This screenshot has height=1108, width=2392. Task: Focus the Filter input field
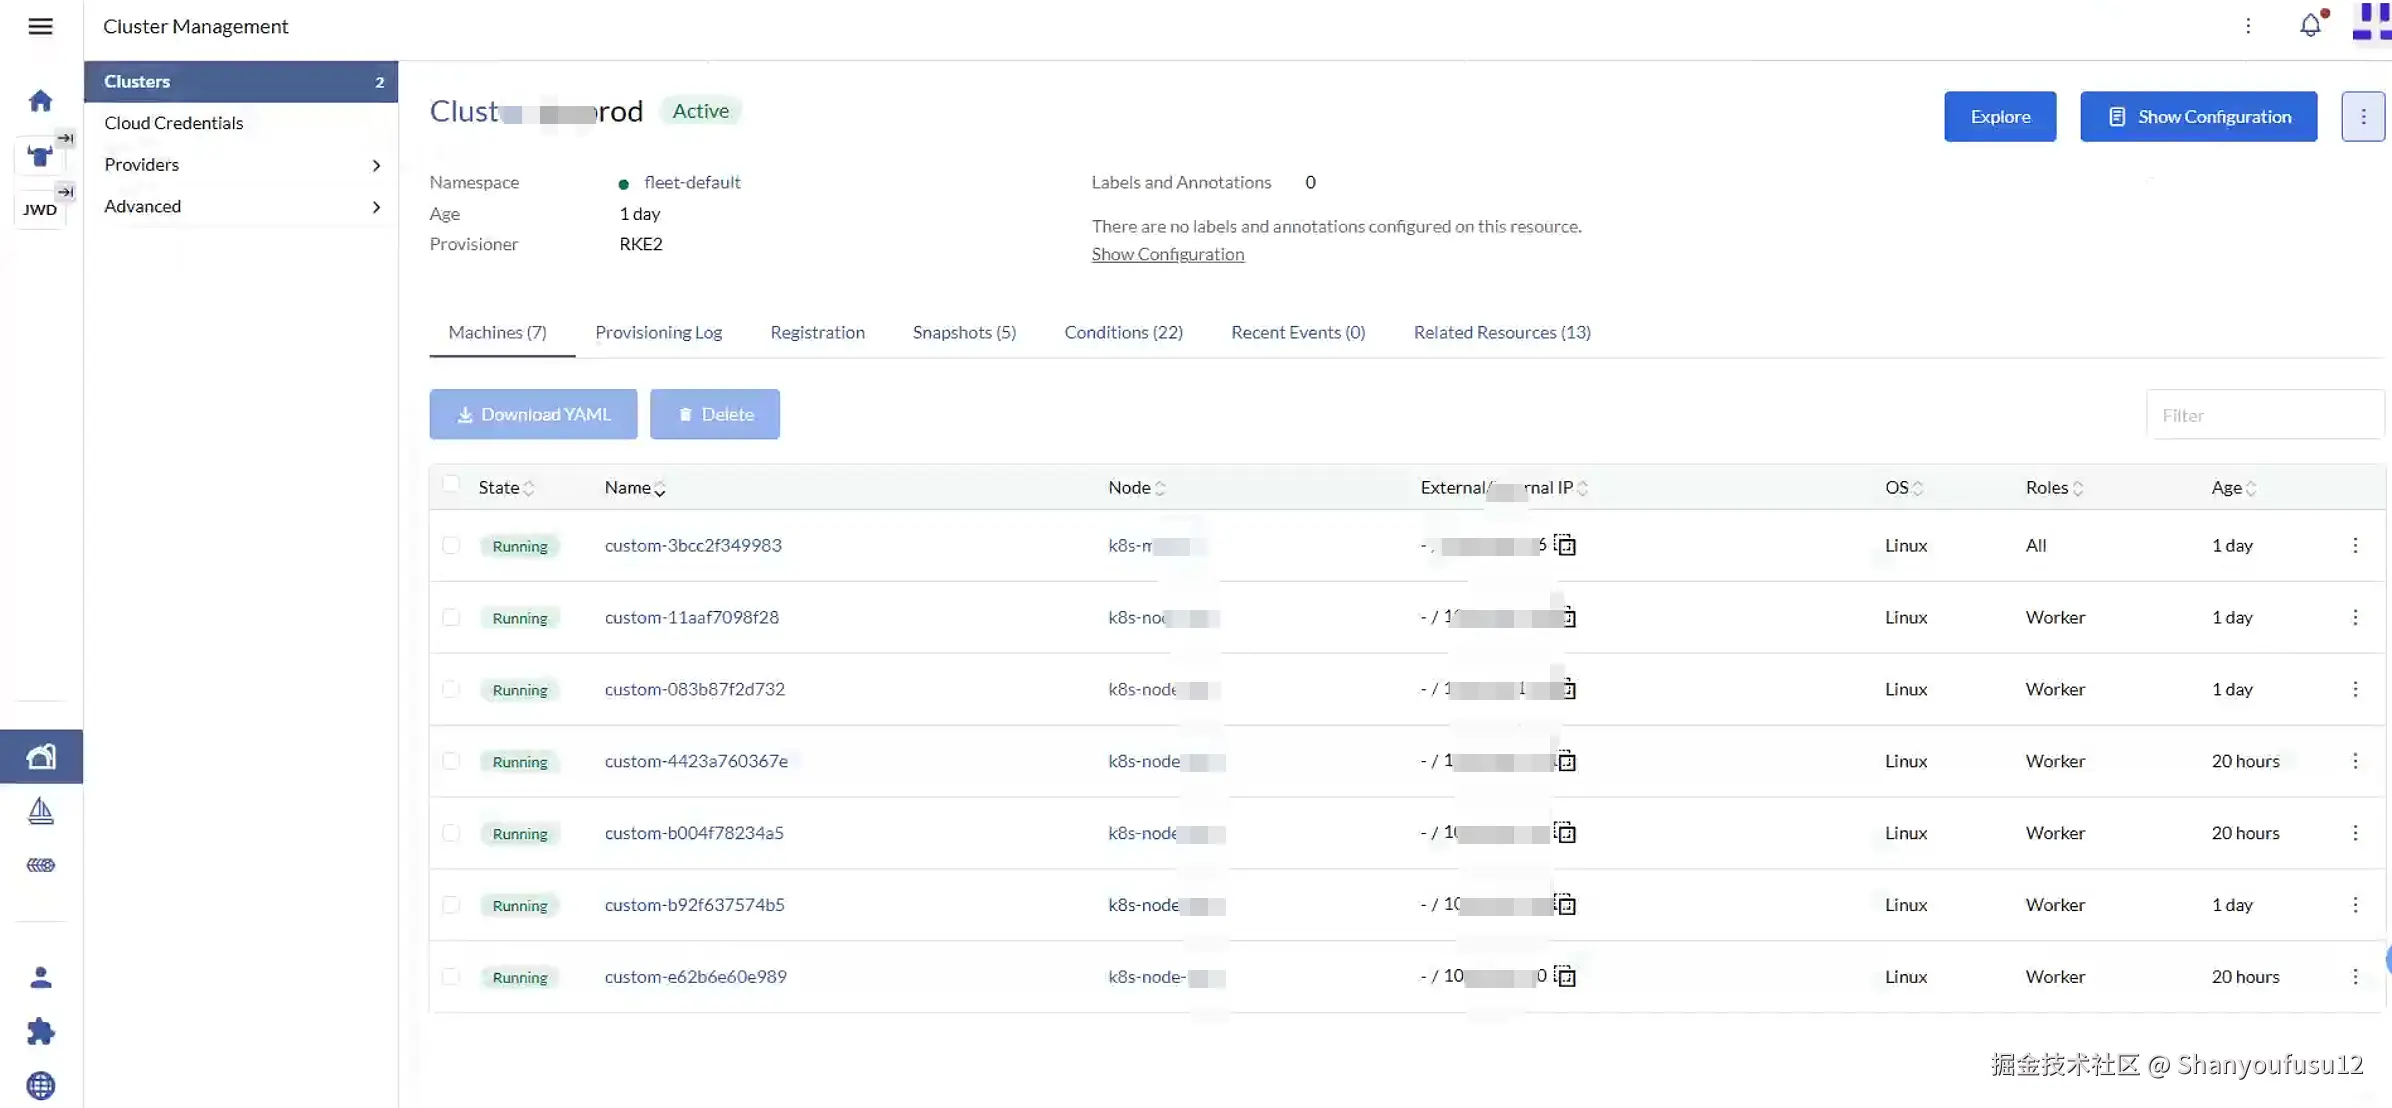(x=2264, y=415)
